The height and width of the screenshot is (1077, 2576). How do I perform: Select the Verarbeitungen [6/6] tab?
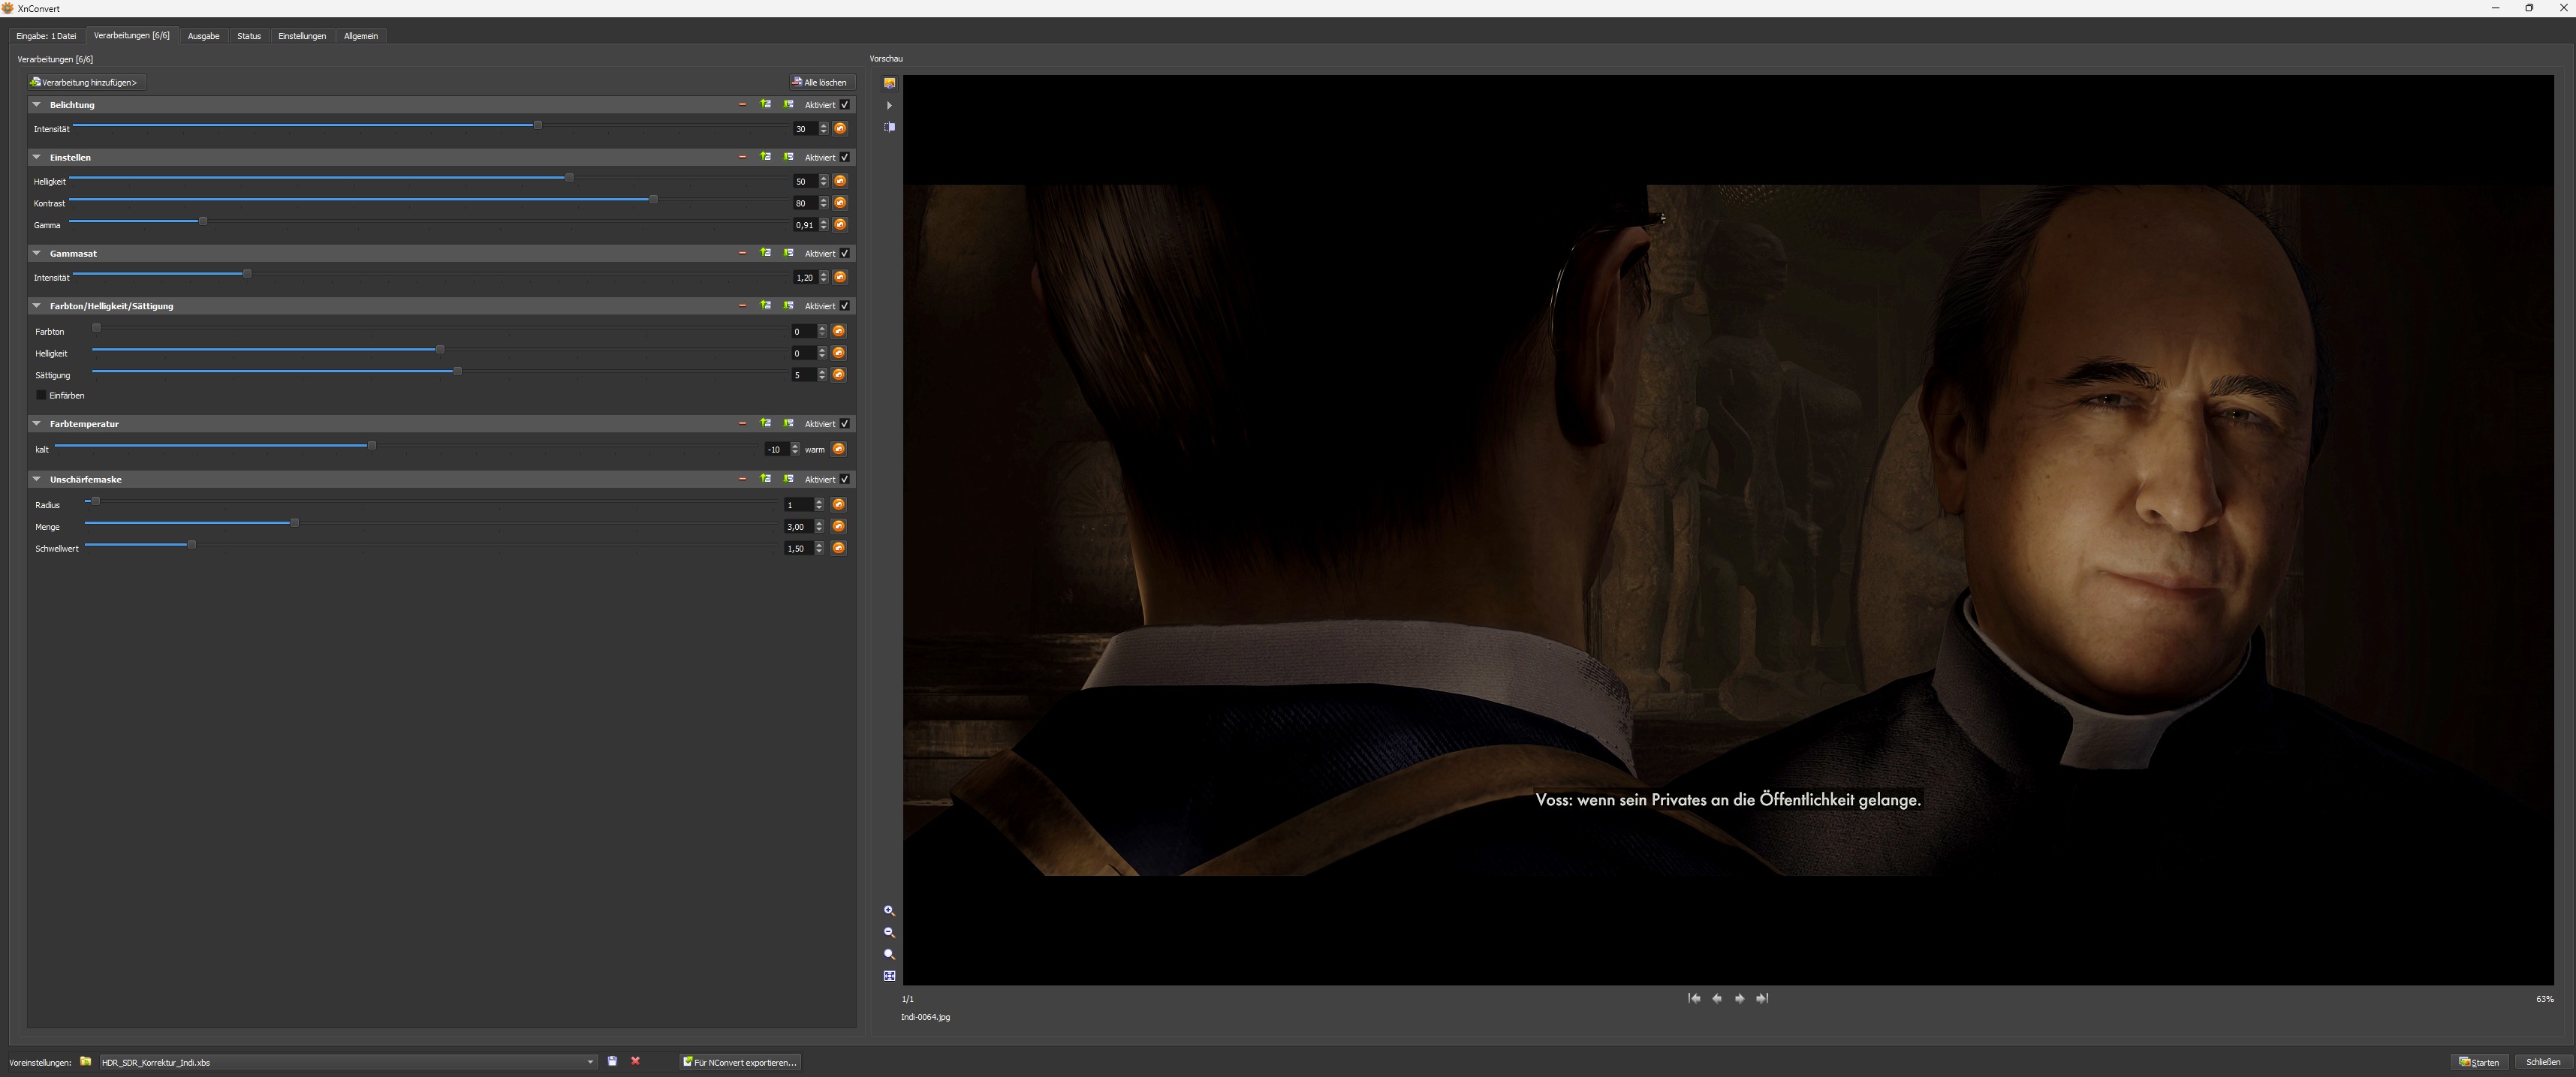[132, 35]
